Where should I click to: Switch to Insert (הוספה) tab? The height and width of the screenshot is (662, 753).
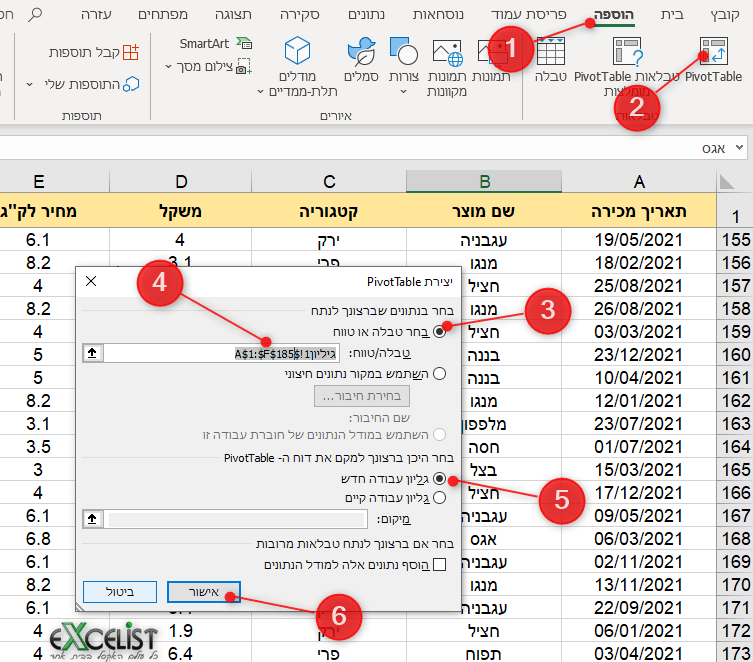[x=614, y=15]
